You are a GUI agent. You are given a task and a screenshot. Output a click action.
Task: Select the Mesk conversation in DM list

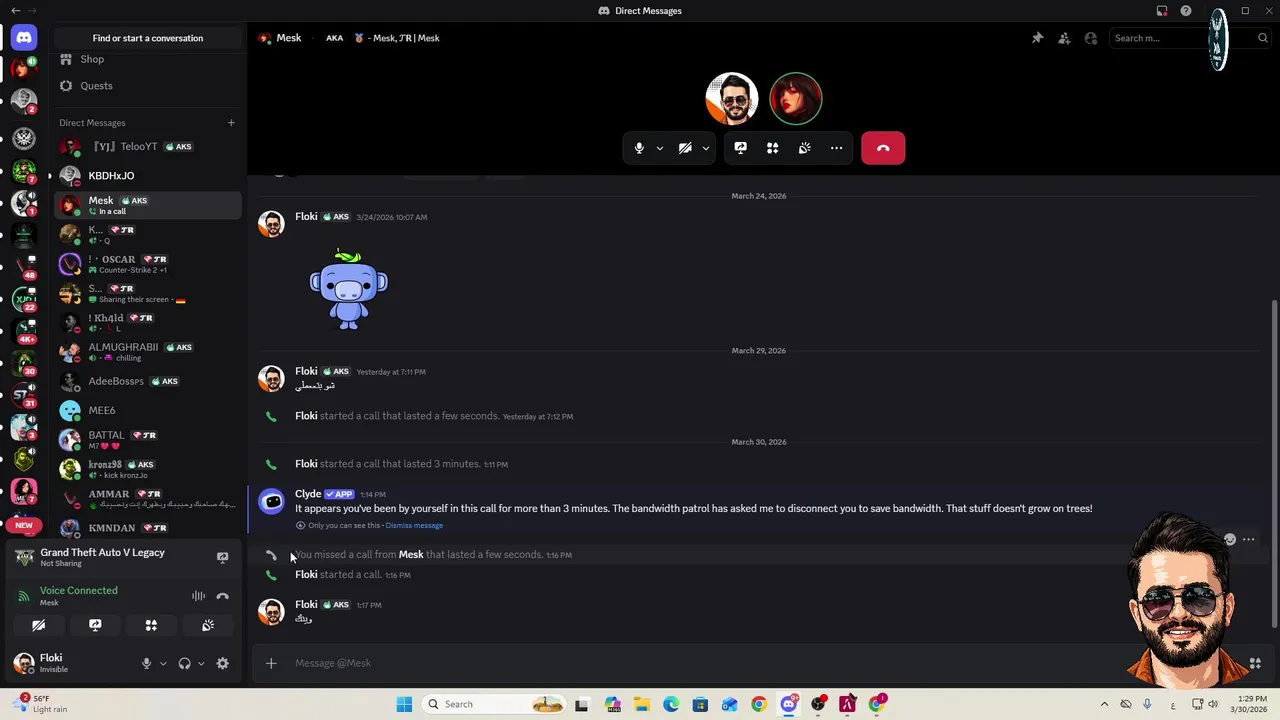(x=148, y=205)
